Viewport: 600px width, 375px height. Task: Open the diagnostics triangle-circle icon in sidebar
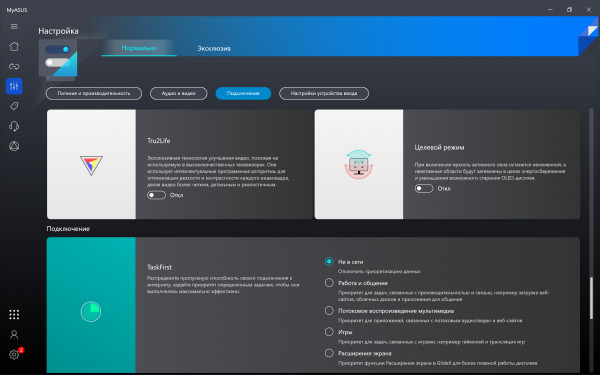click(x=14, y=146)
